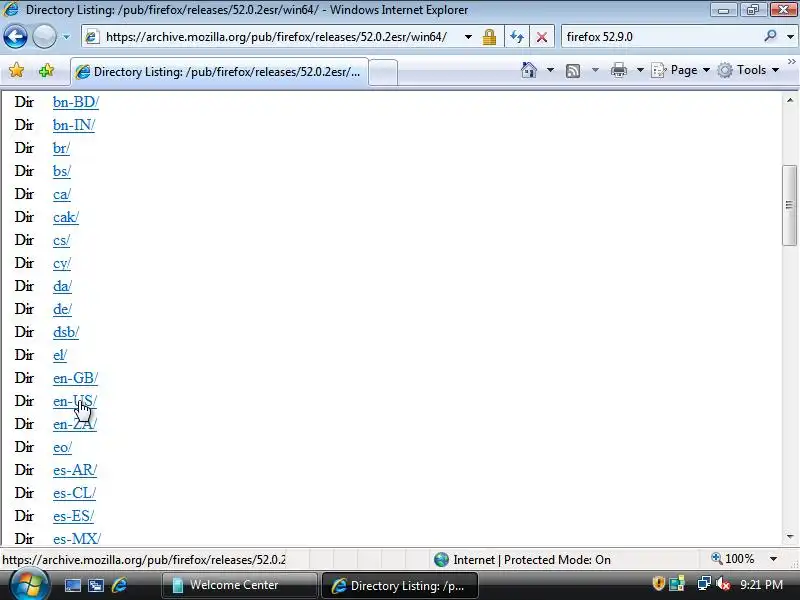Open the ca/ directory link
Viewport: 800px width, 600px height.
[61, 194]
